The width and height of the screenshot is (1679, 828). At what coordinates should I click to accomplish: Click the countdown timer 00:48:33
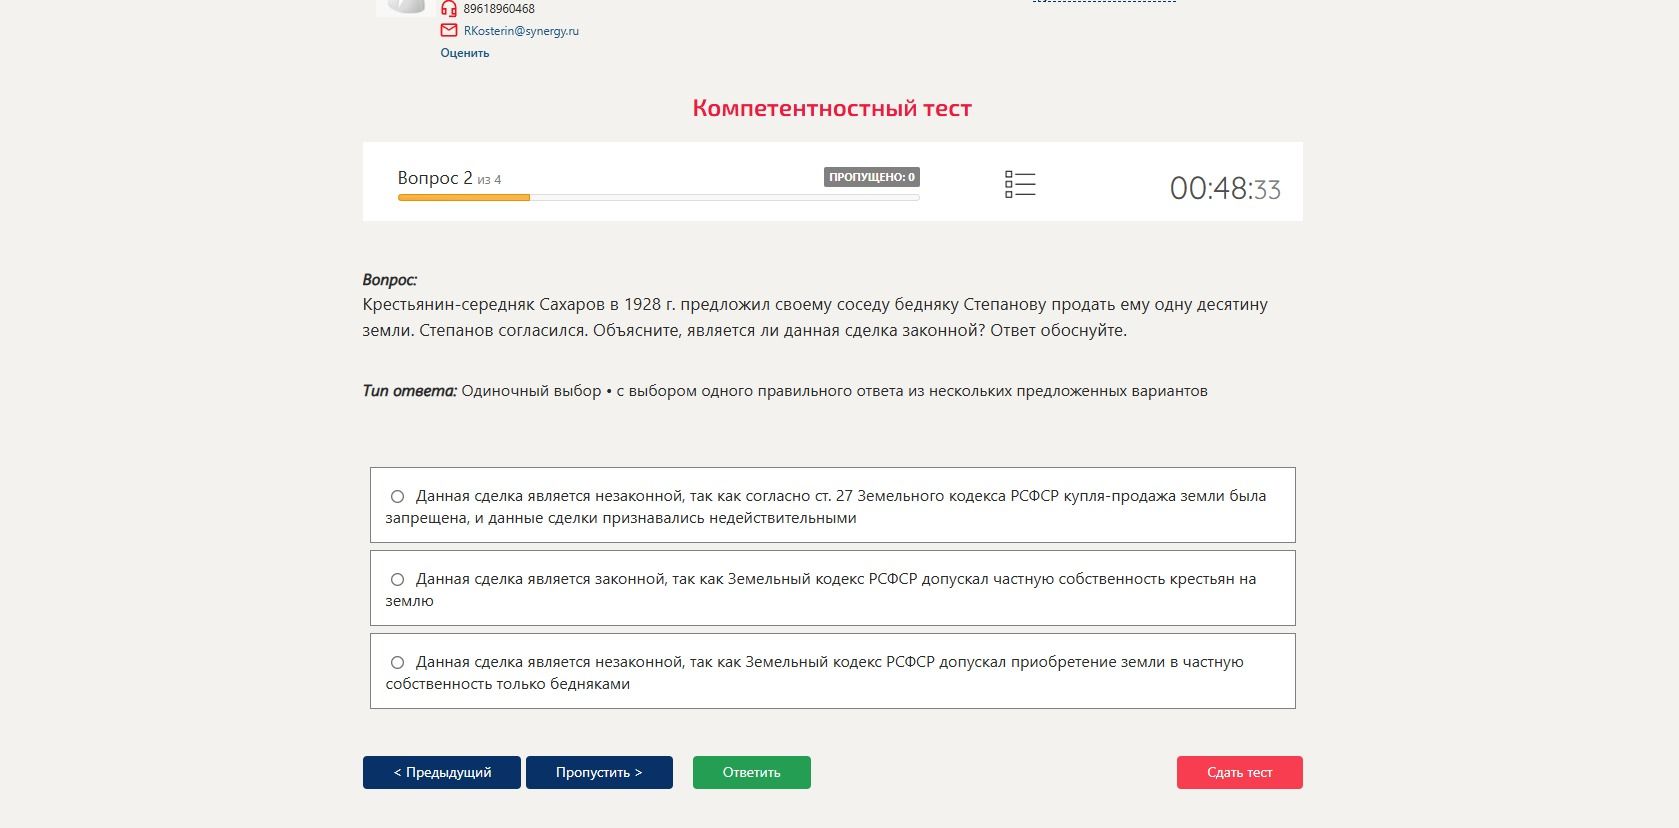pyautogui.click(x=1225, y=188)
